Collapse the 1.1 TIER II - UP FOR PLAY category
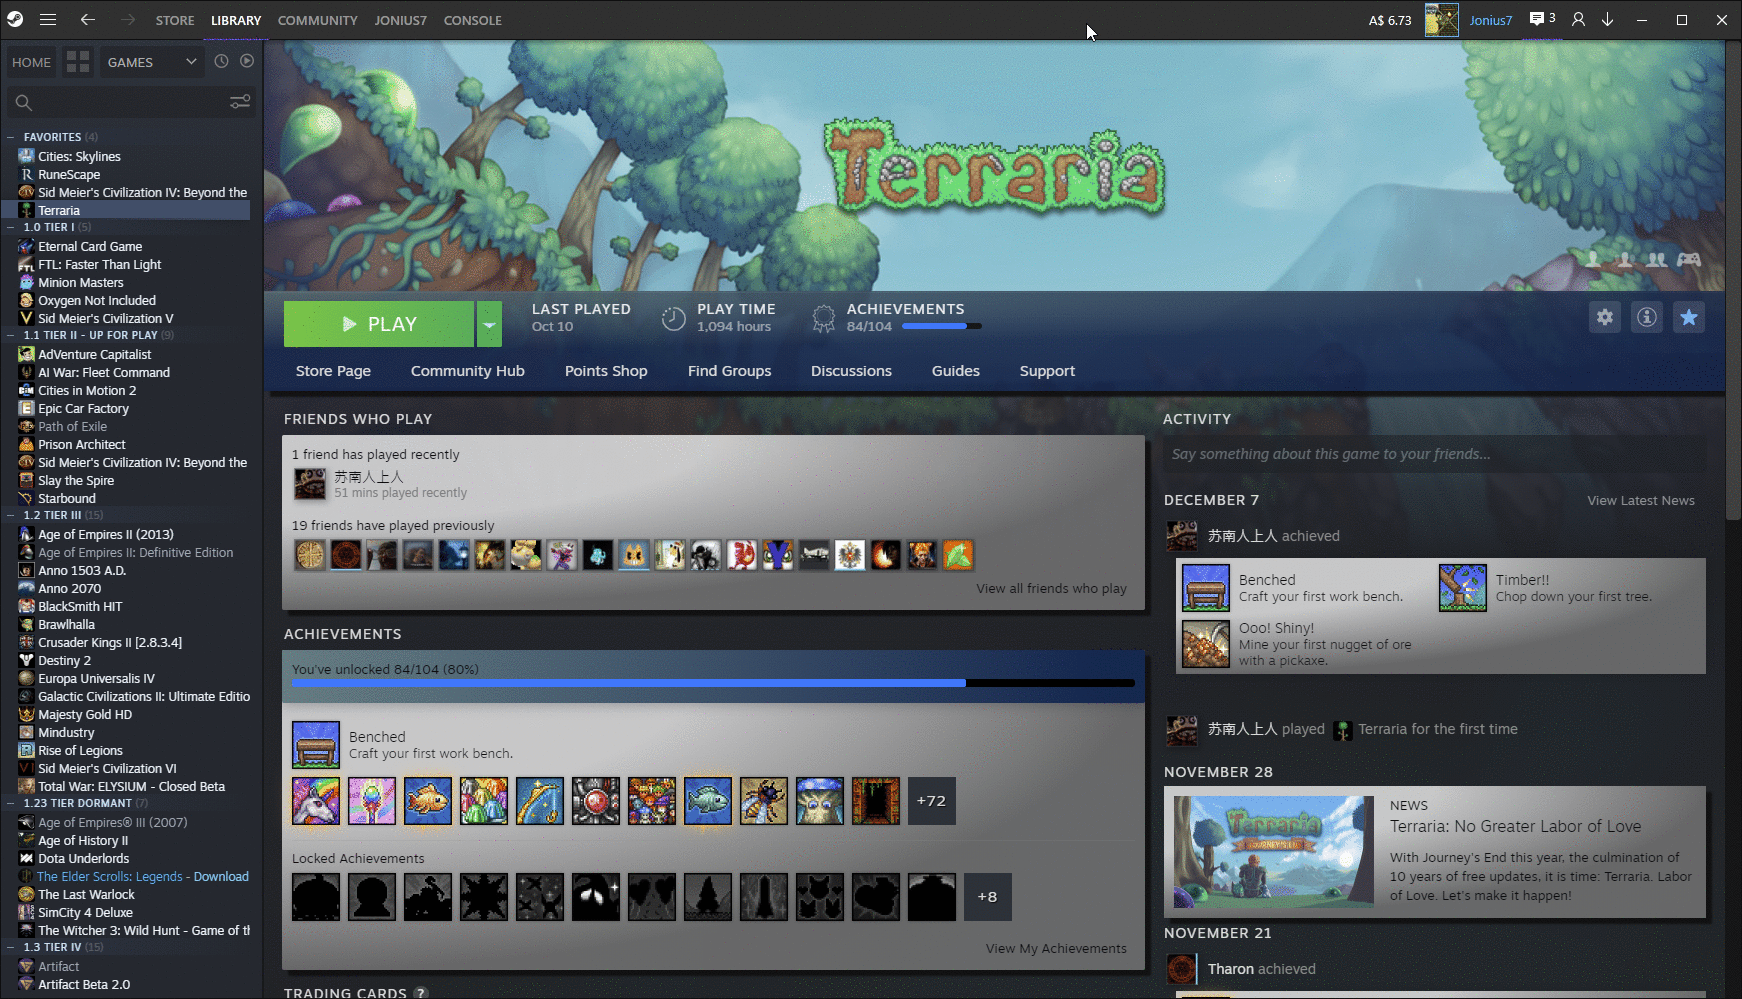The image size is (1742, 999). 11,335
